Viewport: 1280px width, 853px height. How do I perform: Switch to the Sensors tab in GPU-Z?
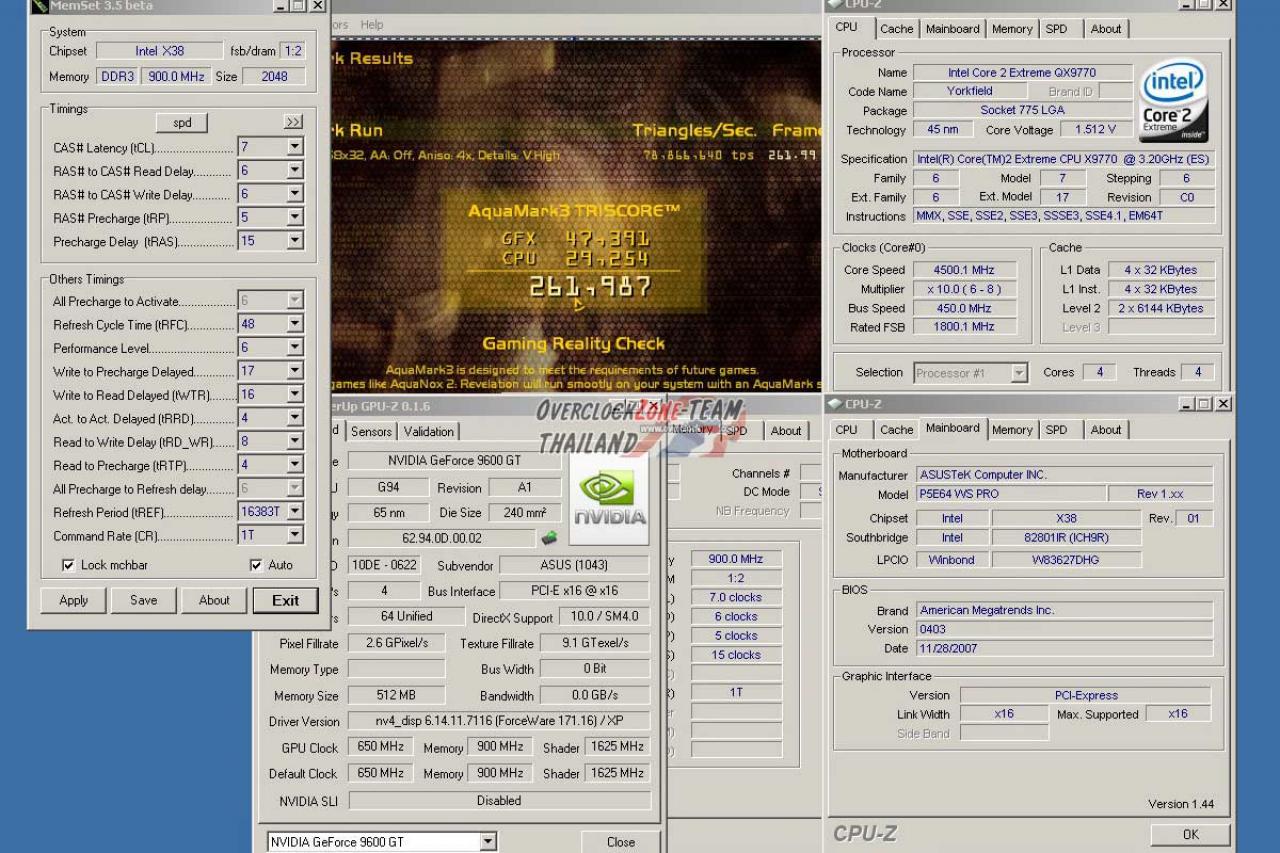pyautogui.click(x=371, y=432)
